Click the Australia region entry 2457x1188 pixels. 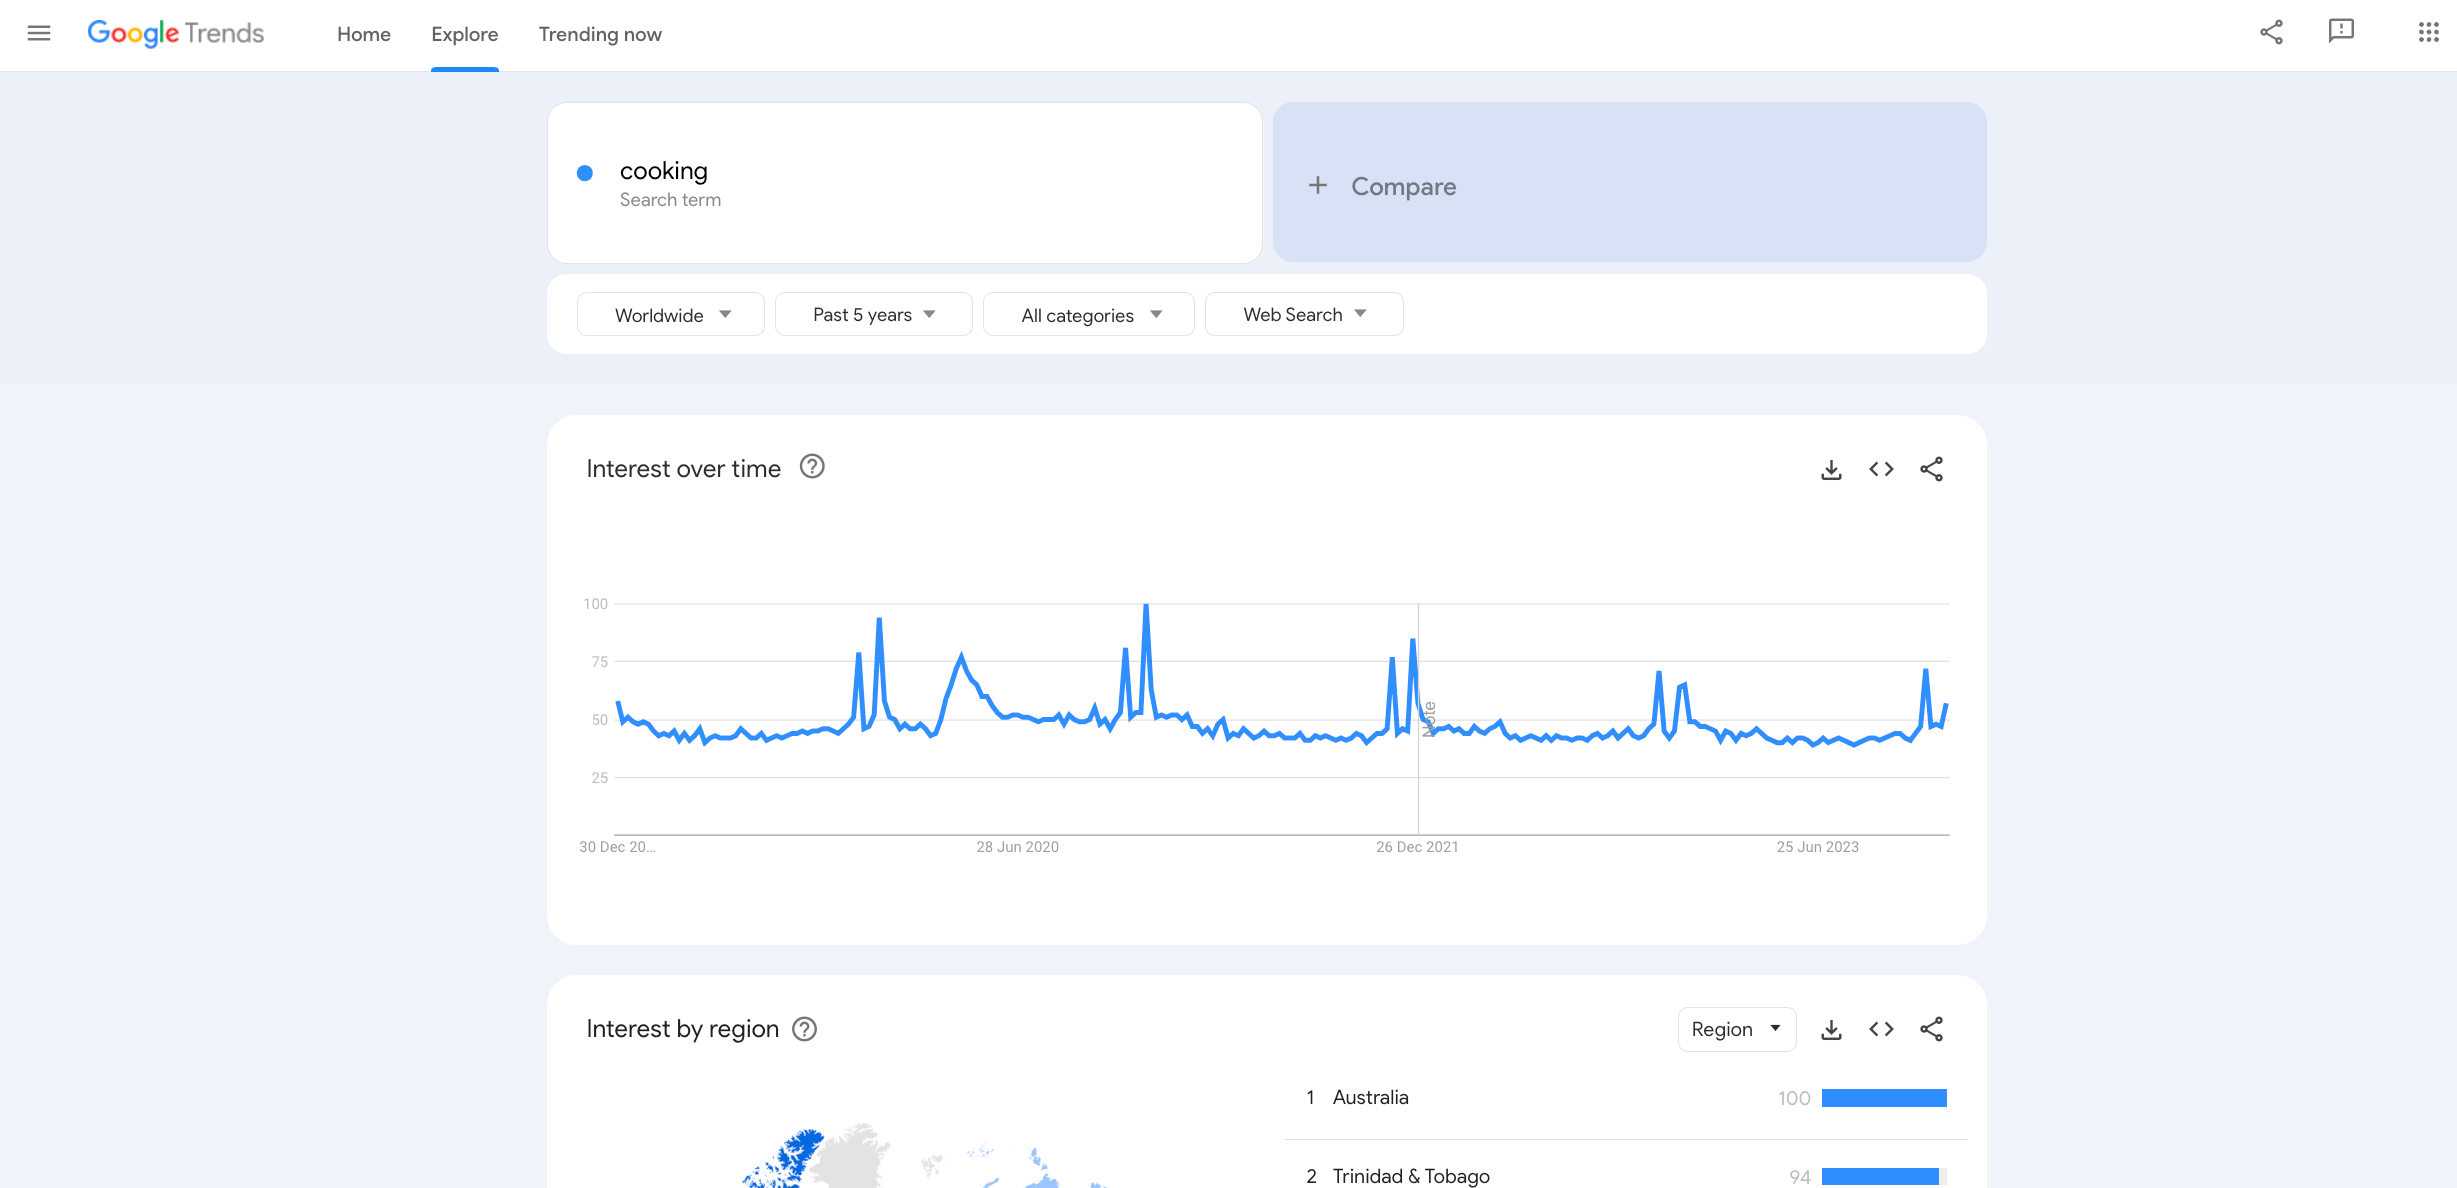1370,1097
